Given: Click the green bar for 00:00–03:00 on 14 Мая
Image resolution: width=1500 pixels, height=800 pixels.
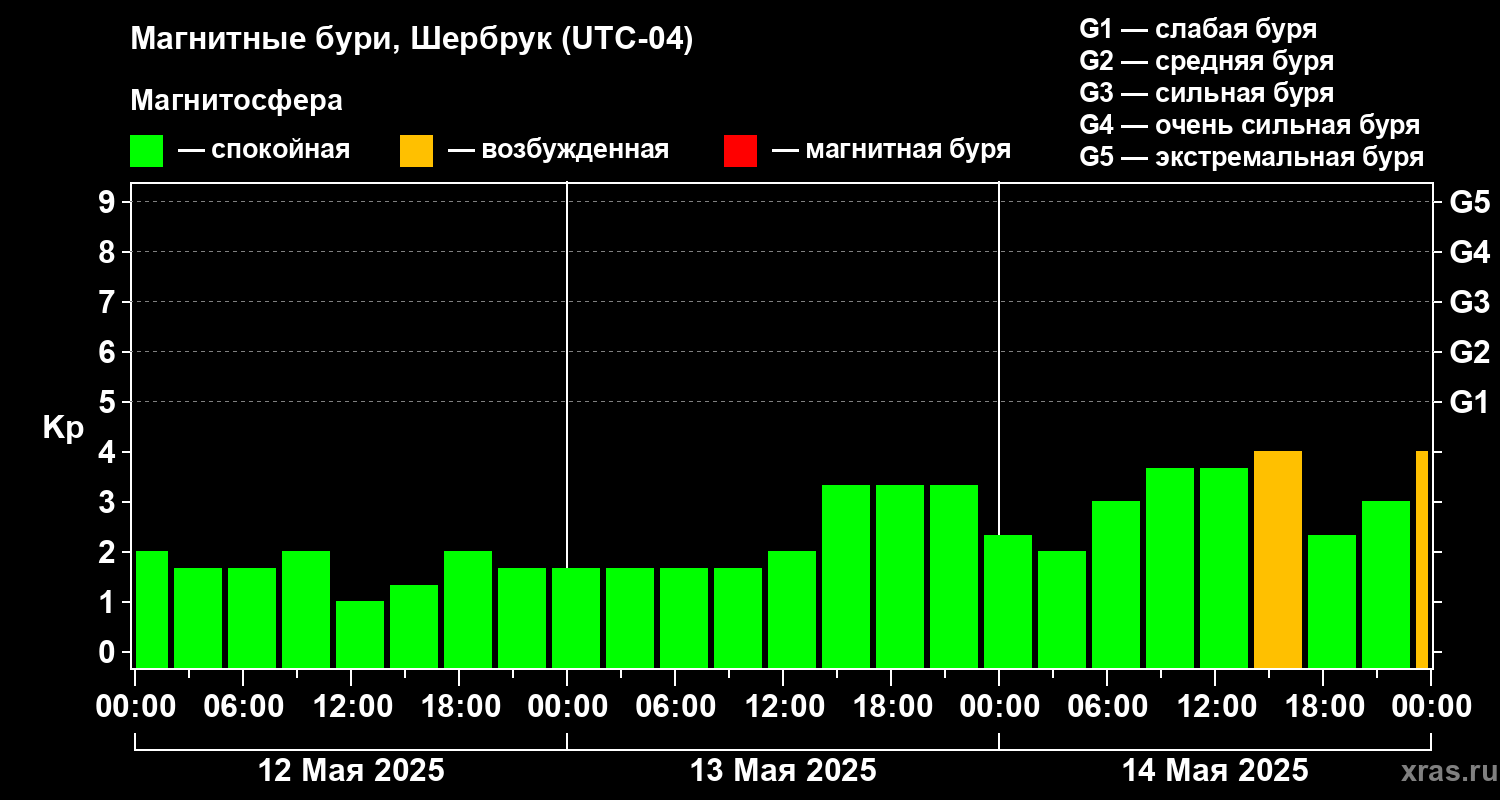Looking at the screenshot, I should click(x=1008, y=602).
